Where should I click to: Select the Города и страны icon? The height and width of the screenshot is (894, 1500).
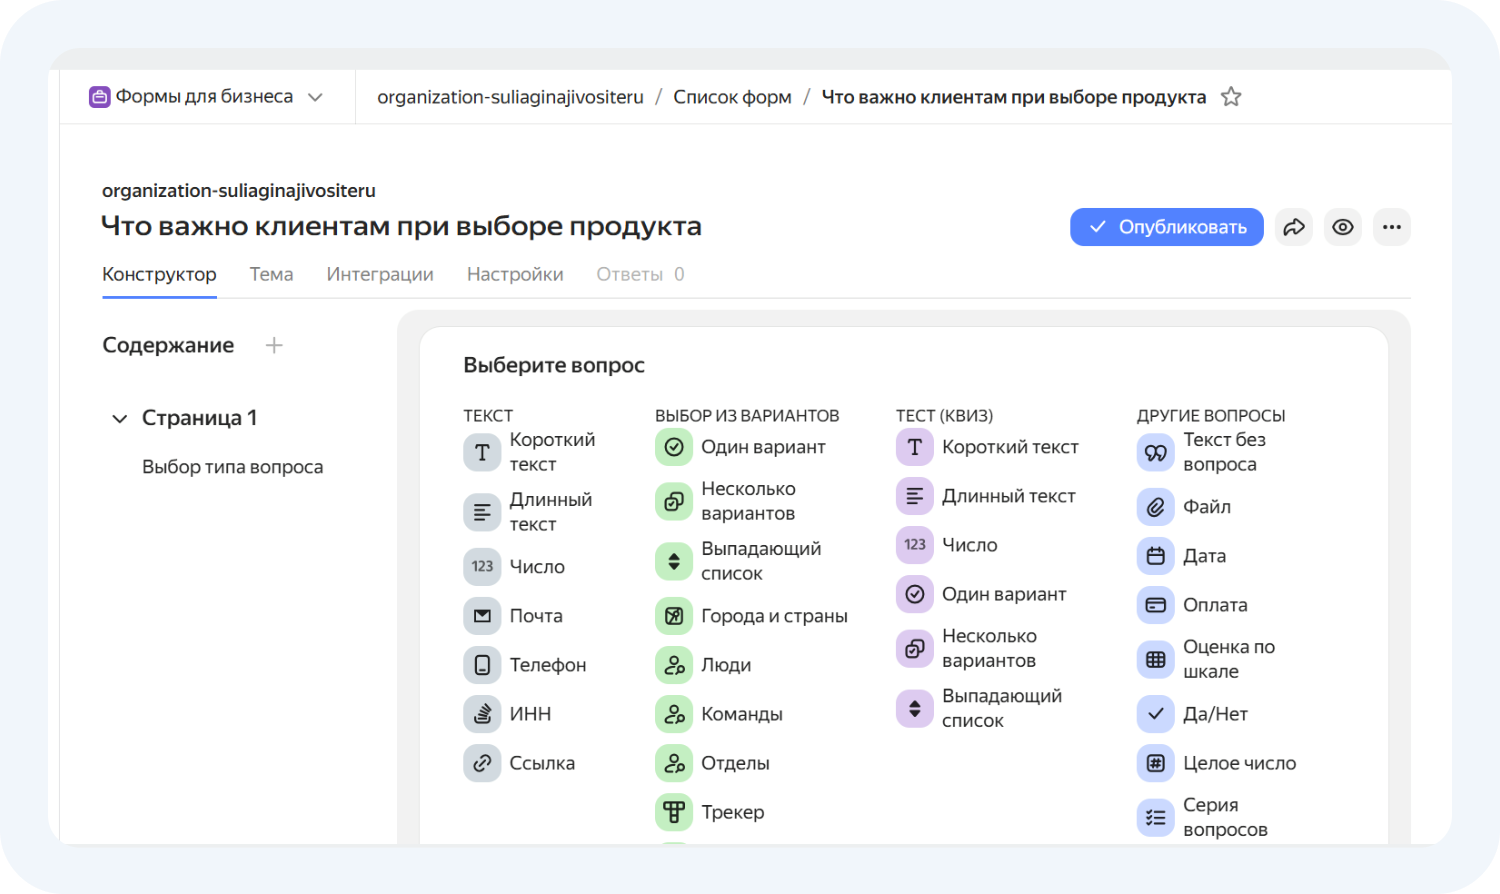pos(674,615)
